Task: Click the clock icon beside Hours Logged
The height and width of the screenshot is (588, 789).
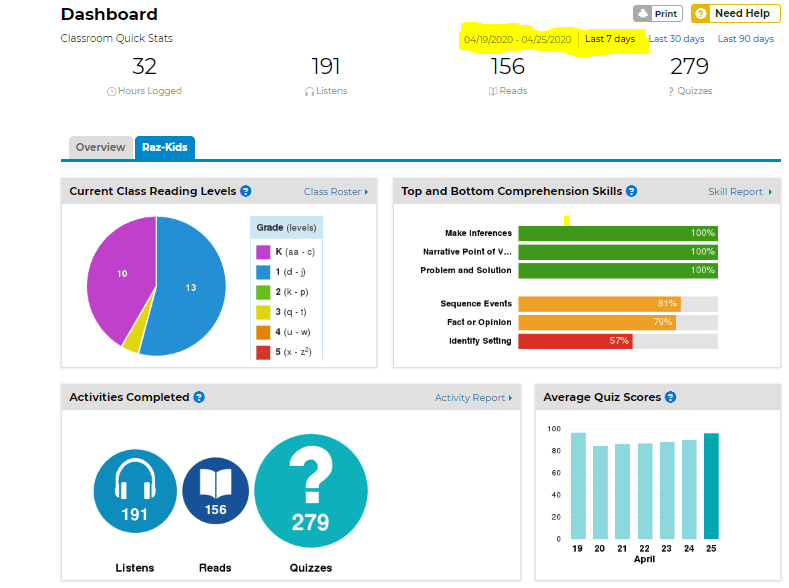Action: 112,92
